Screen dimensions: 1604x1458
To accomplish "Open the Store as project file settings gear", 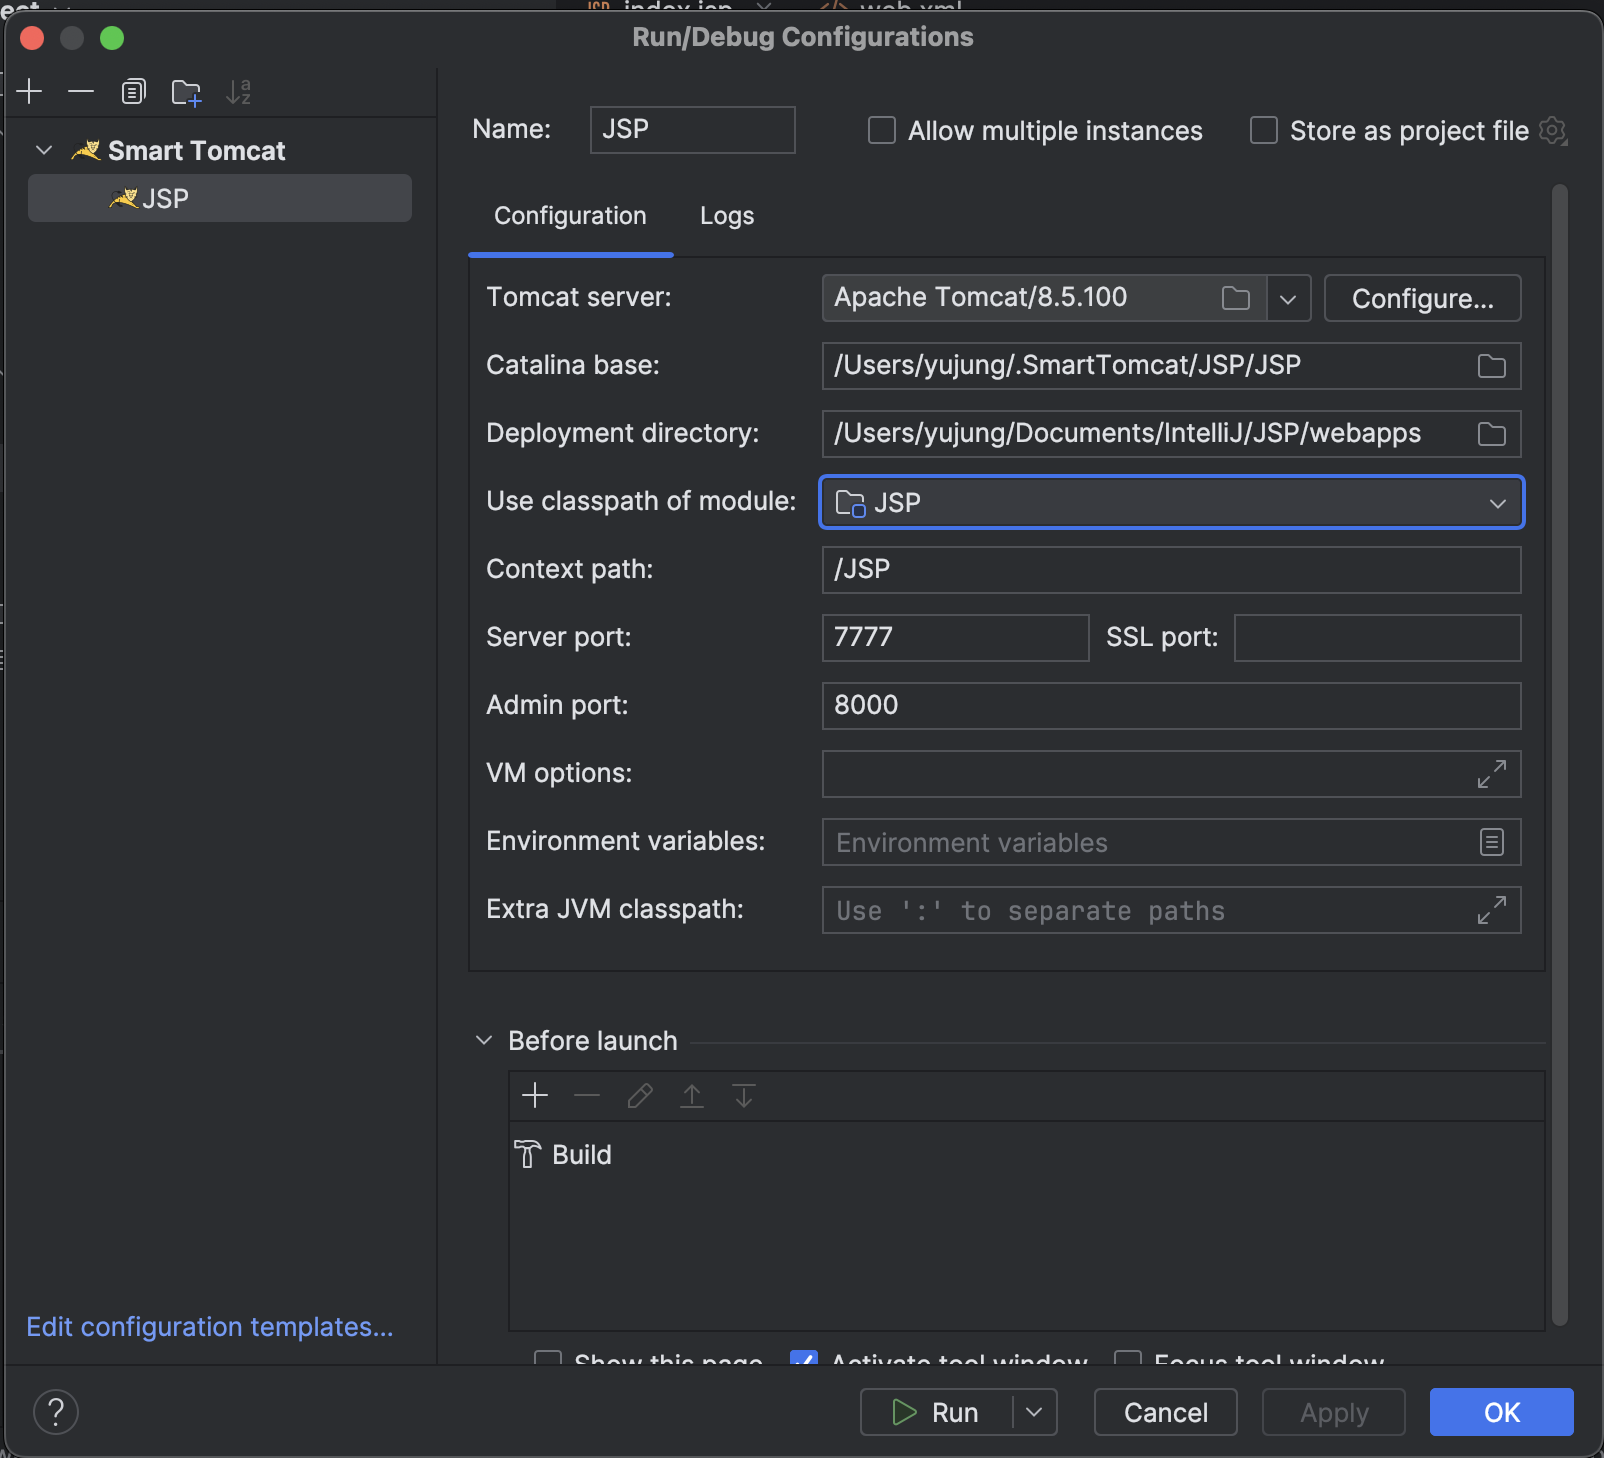I will (x=1553, y=131).
